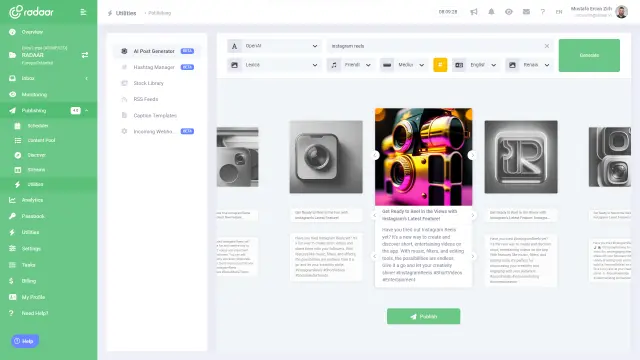Click the megaphone announcements icon in the top bar
This screenshot has width=640, height=360.
(473, 12)
